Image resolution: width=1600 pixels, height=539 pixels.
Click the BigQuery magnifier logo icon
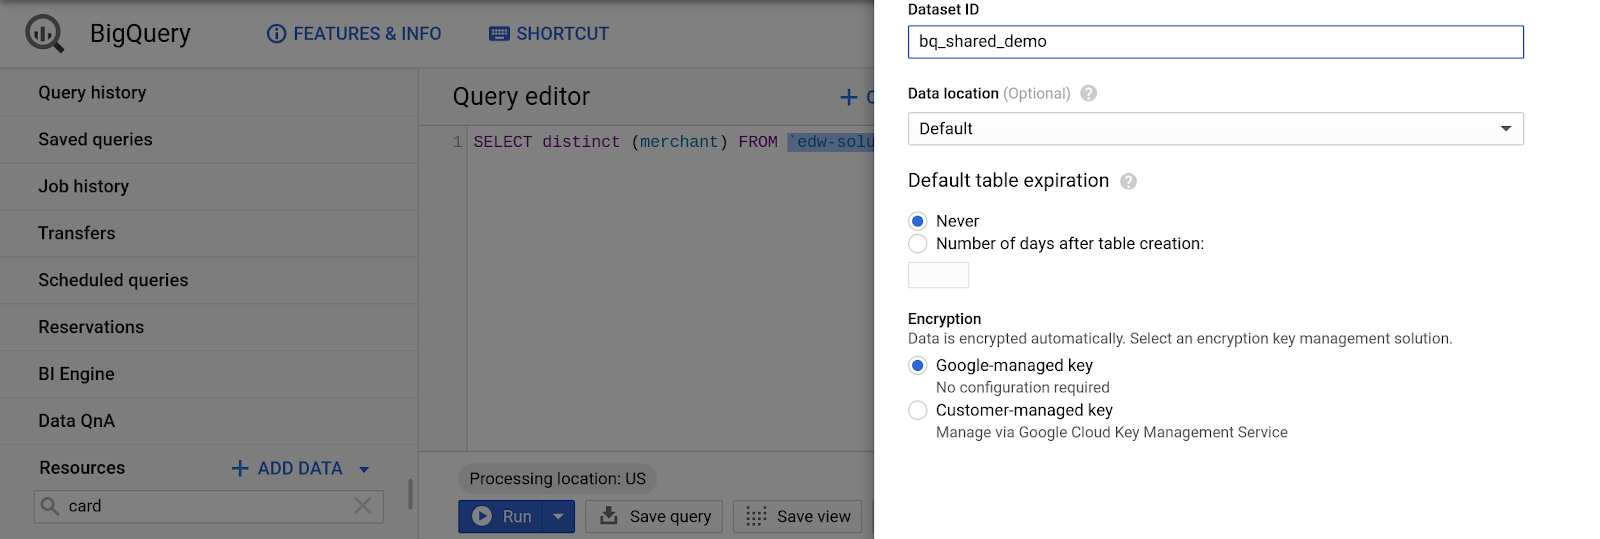click(44, 34)
